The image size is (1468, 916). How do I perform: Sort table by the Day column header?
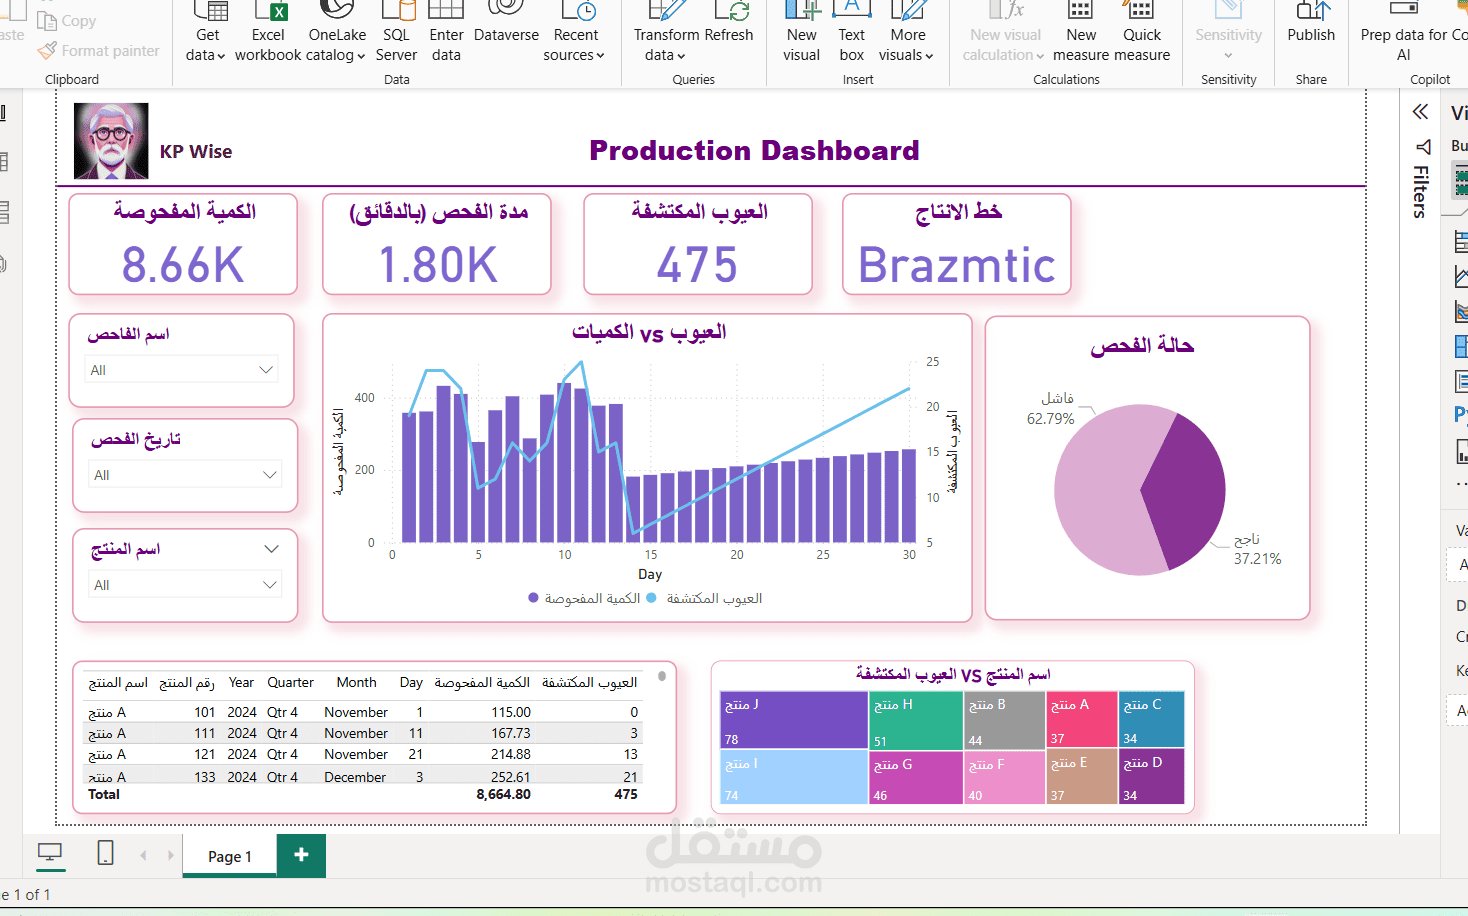tap(411, 683)
